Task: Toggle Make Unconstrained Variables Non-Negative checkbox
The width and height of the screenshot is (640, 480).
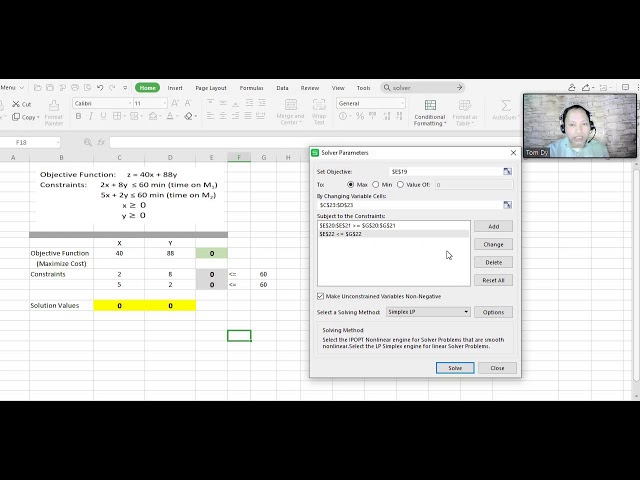Action: (x=320, y=296)
